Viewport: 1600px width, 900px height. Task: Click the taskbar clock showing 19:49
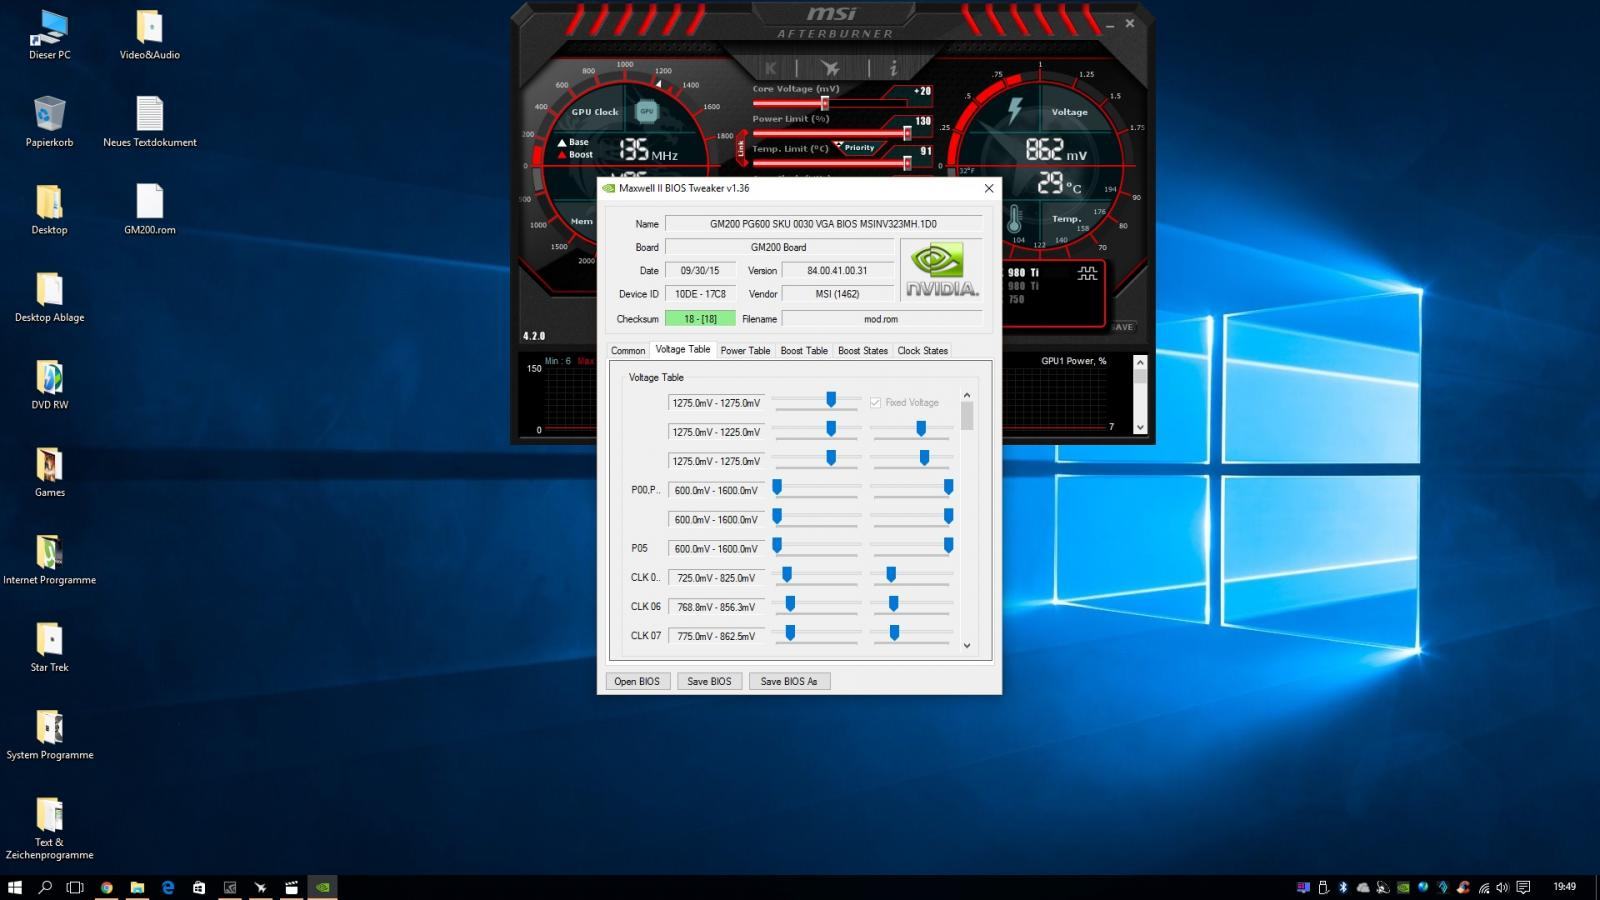point(1564,887)
